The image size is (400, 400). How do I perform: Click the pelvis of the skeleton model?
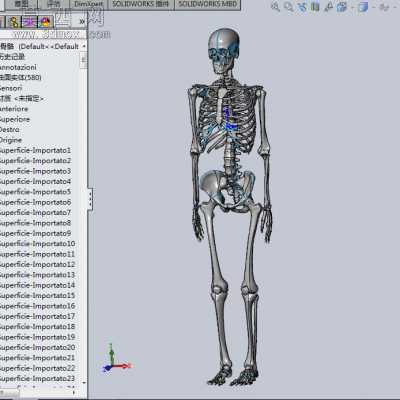(x=228, y=191)
